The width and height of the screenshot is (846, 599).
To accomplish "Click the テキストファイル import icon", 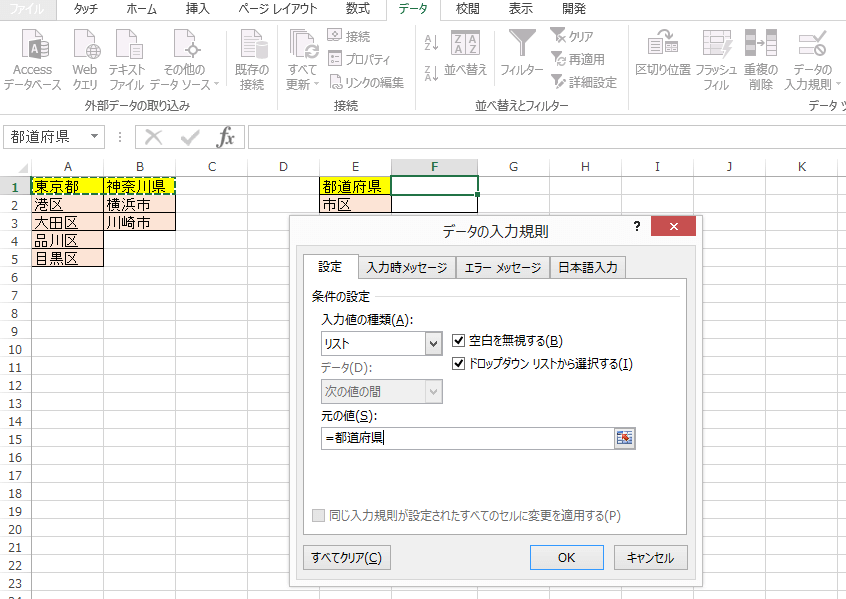I will (131, 55).
